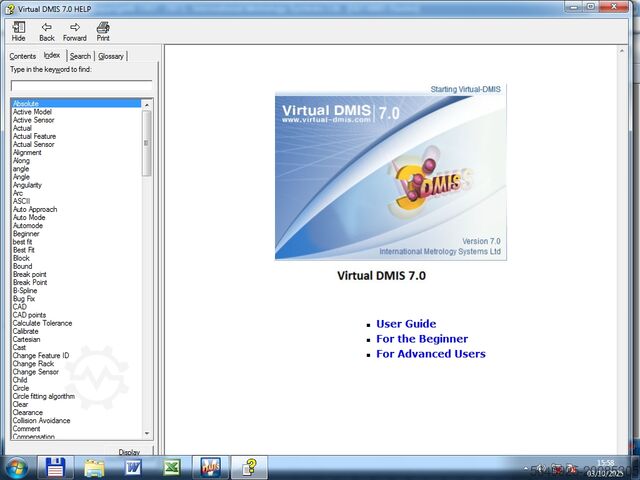Print the topic with Print icon

coord(103,31)
